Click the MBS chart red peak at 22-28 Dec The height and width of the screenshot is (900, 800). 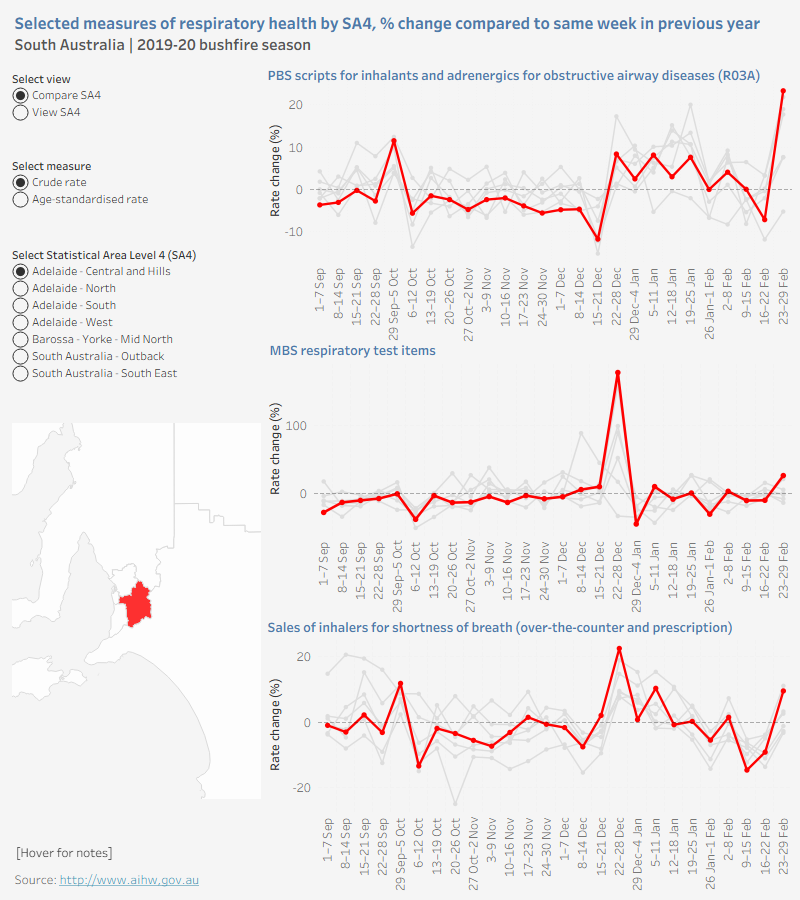coord(618,373)
